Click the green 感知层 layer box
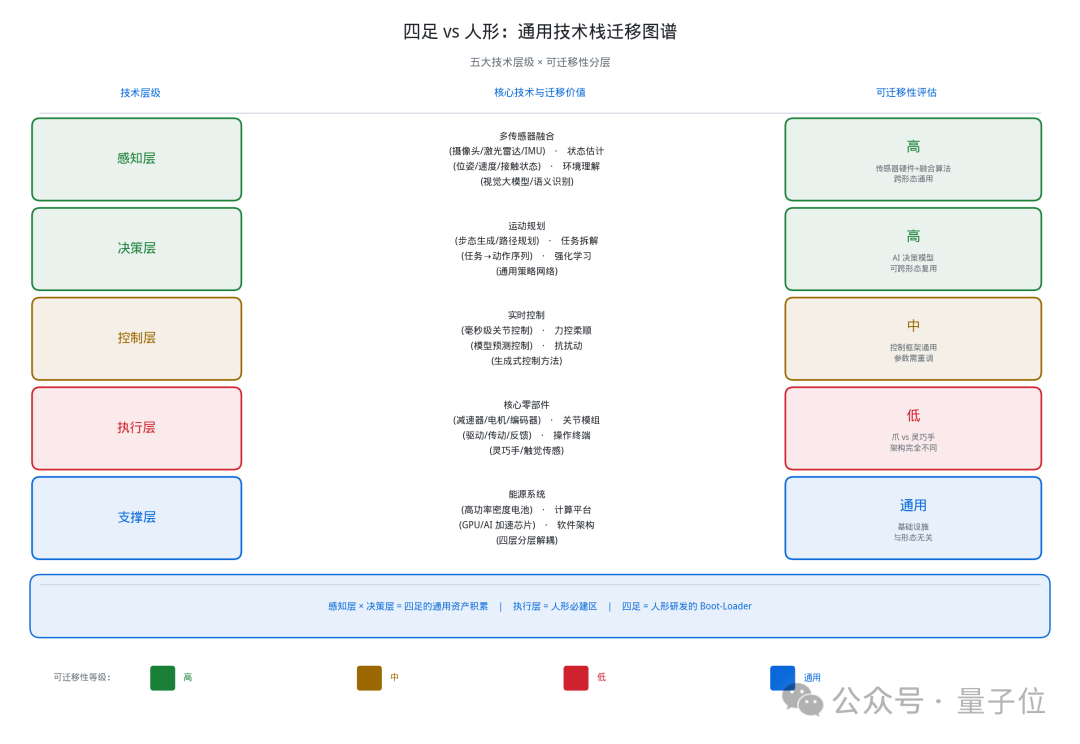The image size is (1080, 744). [x=136, y=159]
